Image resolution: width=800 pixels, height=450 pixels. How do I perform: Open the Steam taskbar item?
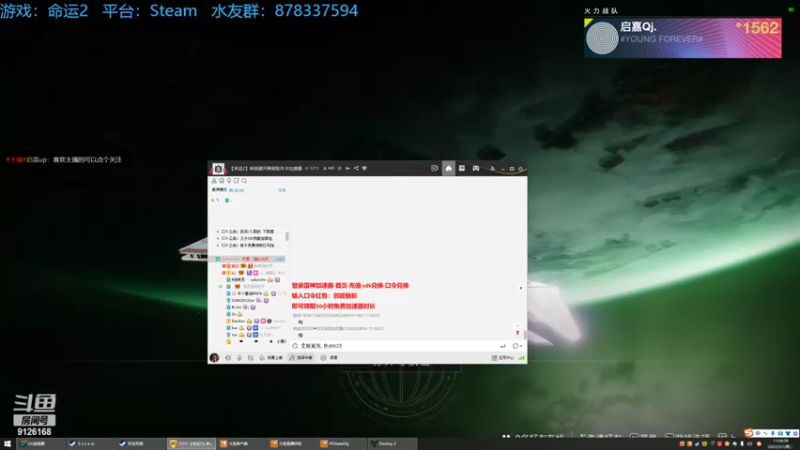pyautogui.click(x=90, y=444)
